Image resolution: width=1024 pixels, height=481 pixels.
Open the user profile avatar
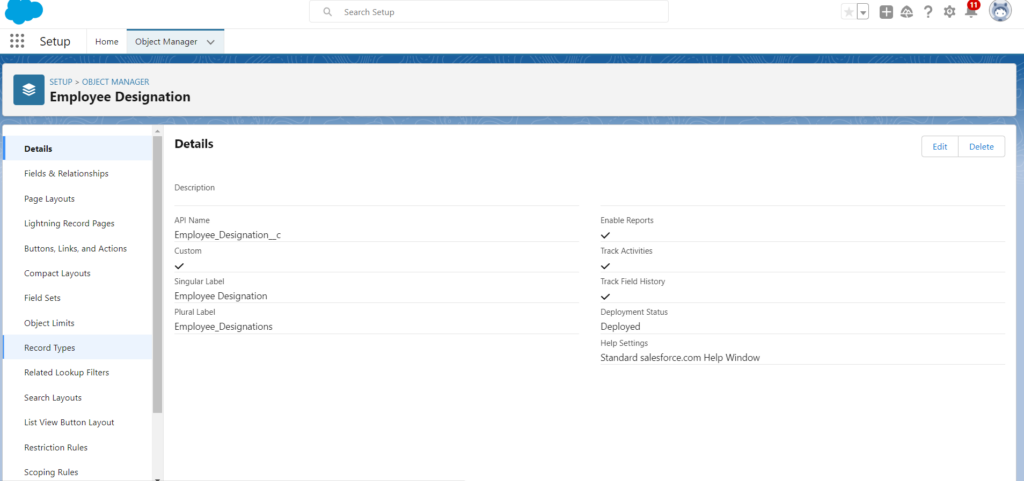point(1000,11)
